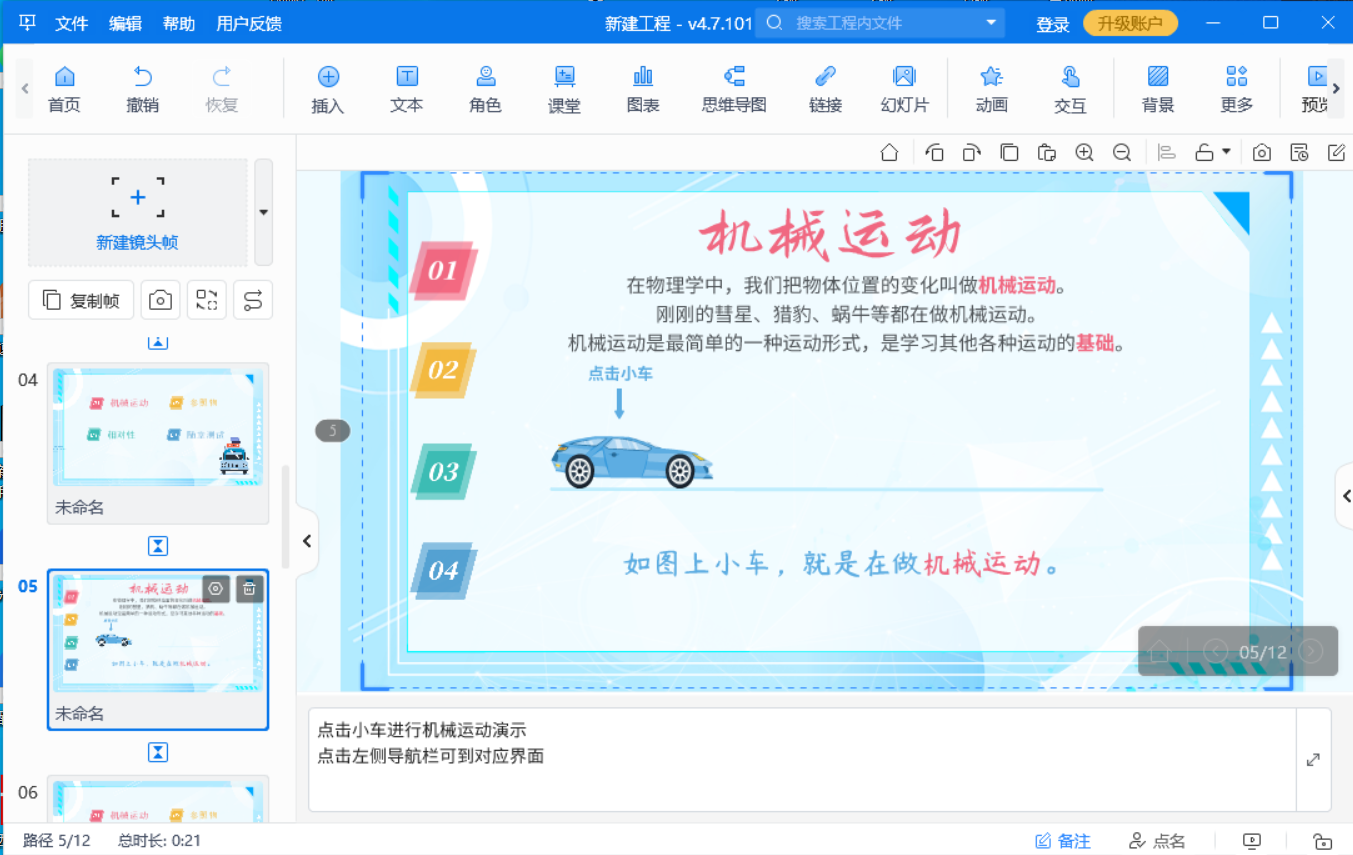Click the camera icon beside 复制帧
This screenshot has height=855, width=1353.
pyautogui.click(x=160, y=300)
